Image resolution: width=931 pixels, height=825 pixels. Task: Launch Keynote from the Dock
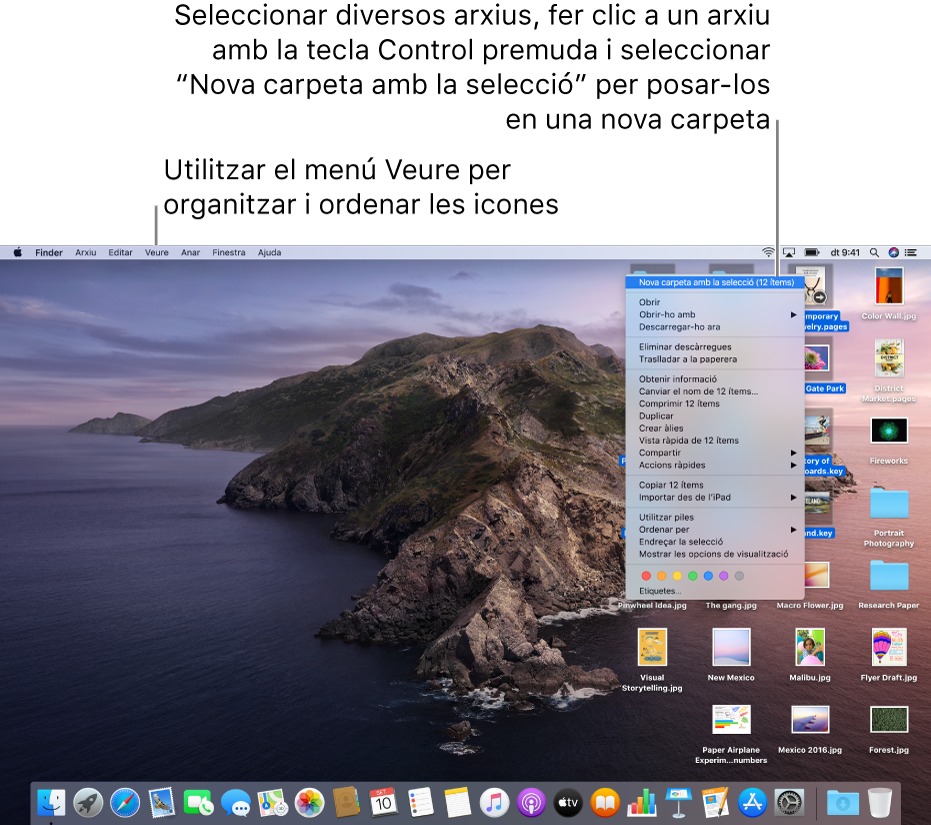[x=679, y=802]
